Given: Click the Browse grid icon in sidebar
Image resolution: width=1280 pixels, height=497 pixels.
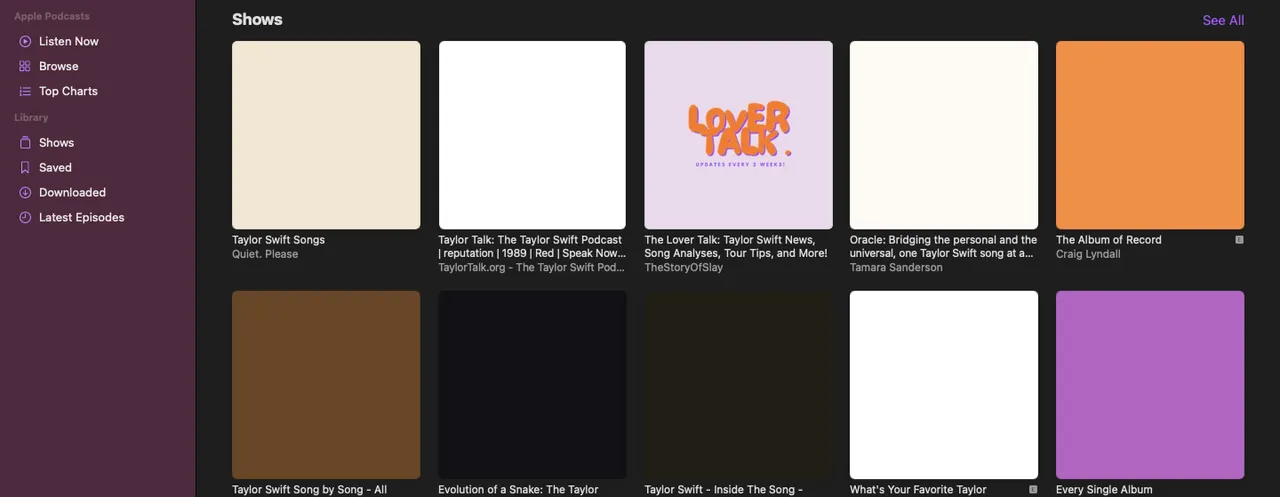Looking at the screenshot, I should [x=25, y=66].
